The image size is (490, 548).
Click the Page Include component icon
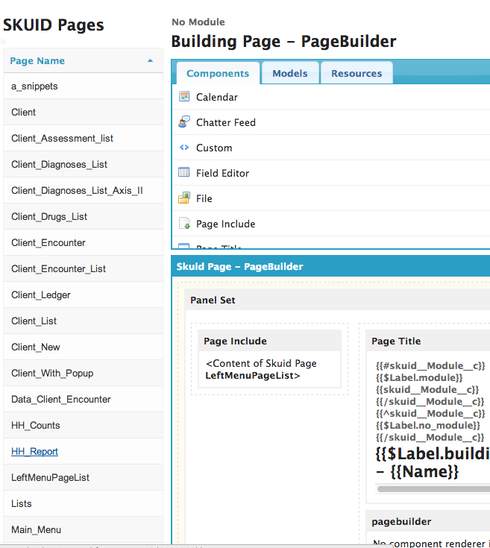click(x=184, y=223)
